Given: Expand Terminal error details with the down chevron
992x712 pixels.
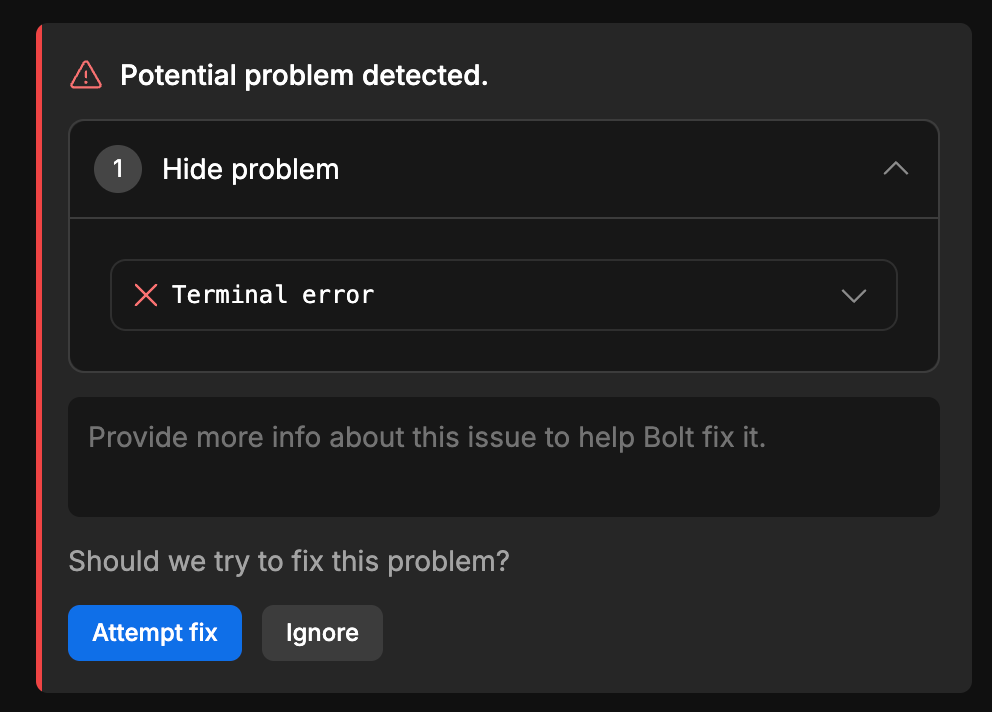Looking at the screenshot, I should [x=853, y=295].
